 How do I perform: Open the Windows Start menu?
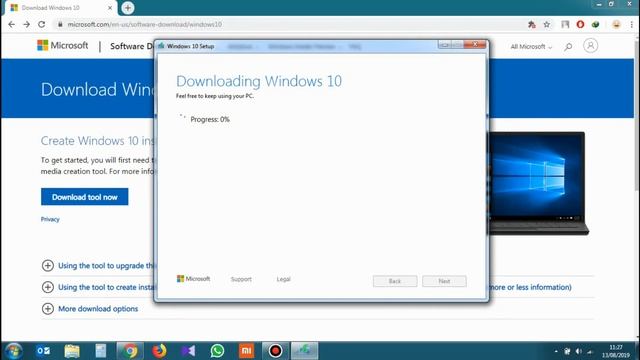pyautogui.click(x=13, y=351)
